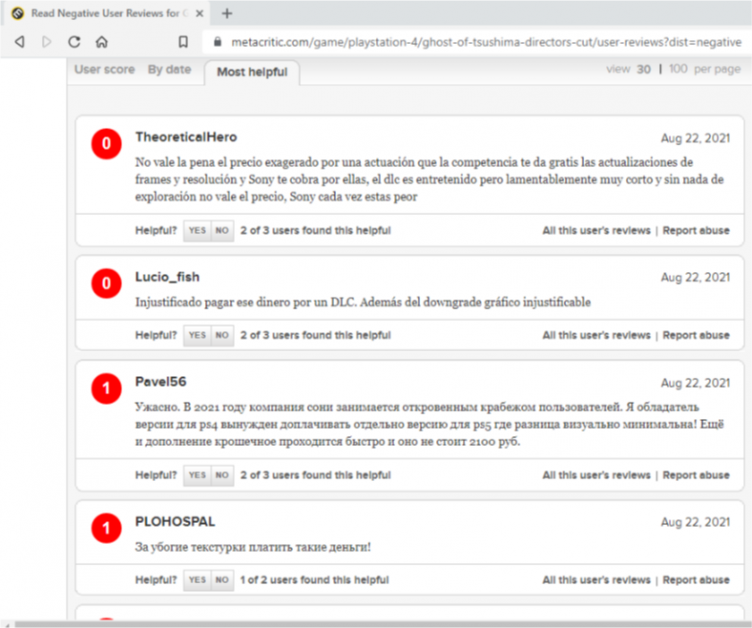The width and height of the screenshot is (752, 628).
Task: Click the browser forward arrow icon
Action: point(47,42)
